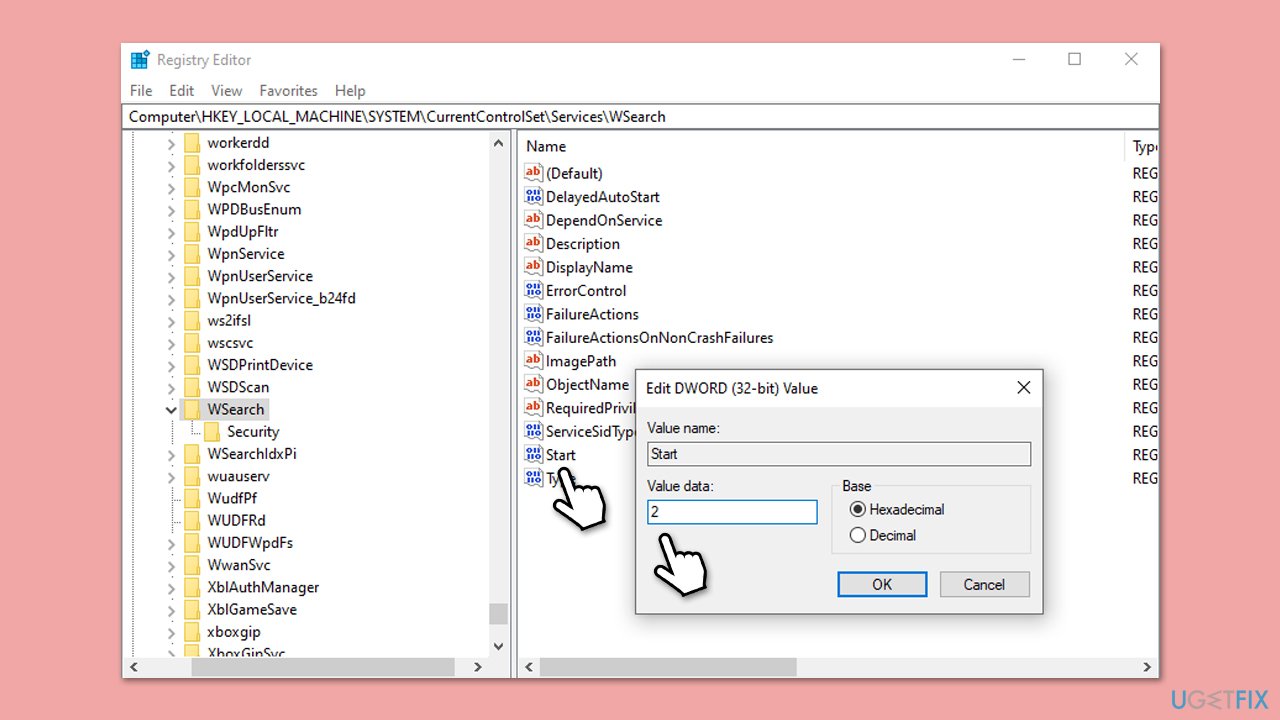Open the Favorites menu
The width and height of the screenshot is (1280, 720).
(x=288, y=90)
